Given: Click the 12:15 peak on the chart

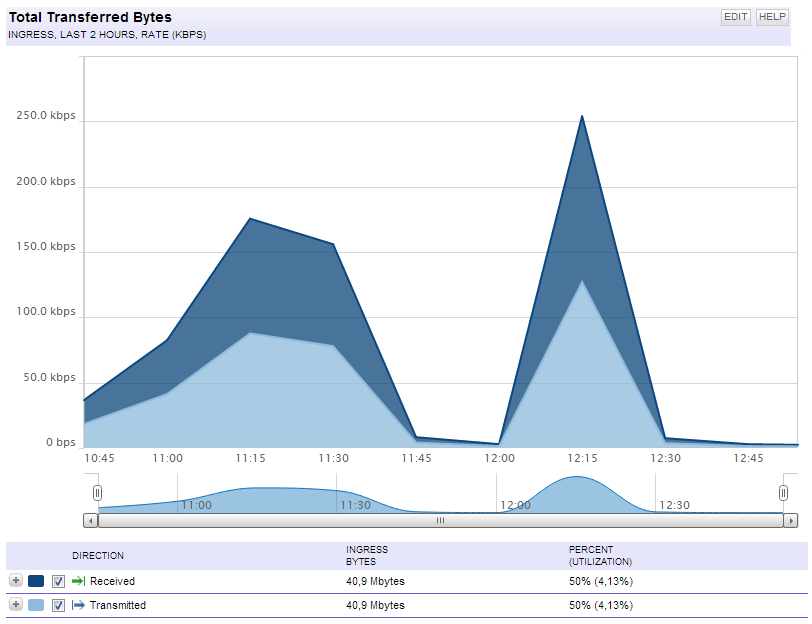Looking at the screenshot, I should point(582,116).
